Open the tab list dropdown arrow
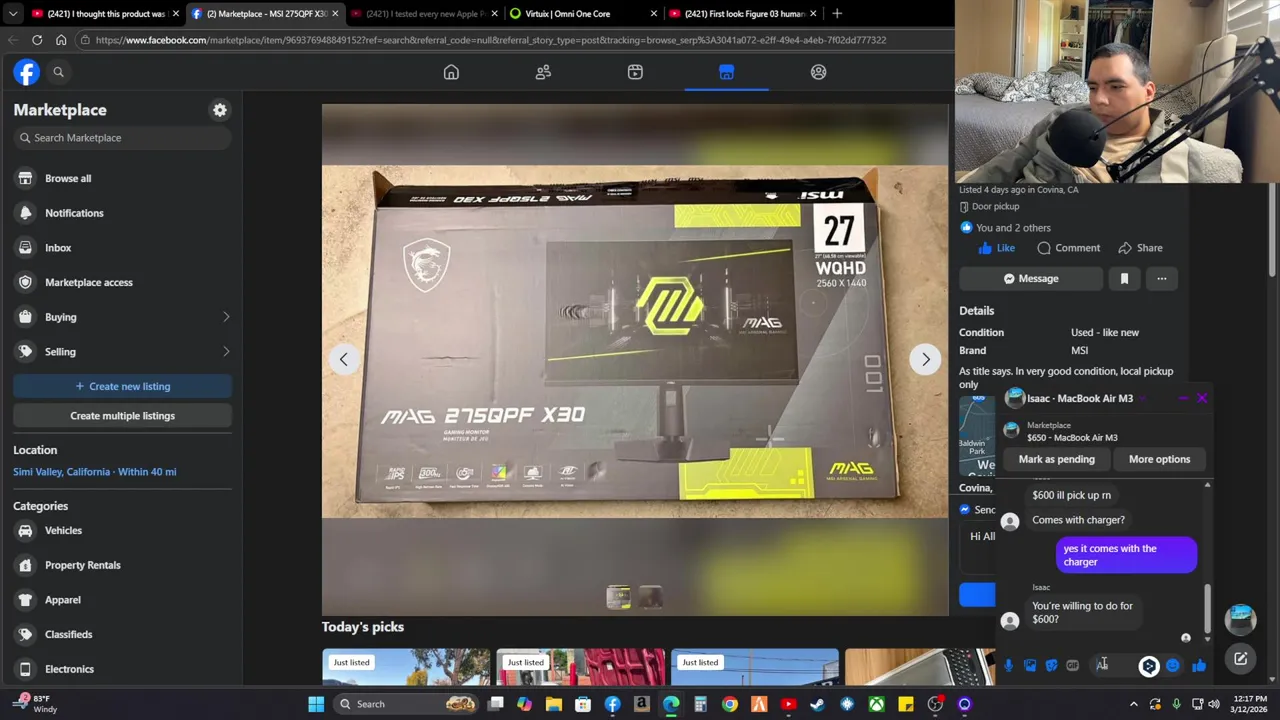The height and width of the screenshot is (720, 1280). [13, 14]
